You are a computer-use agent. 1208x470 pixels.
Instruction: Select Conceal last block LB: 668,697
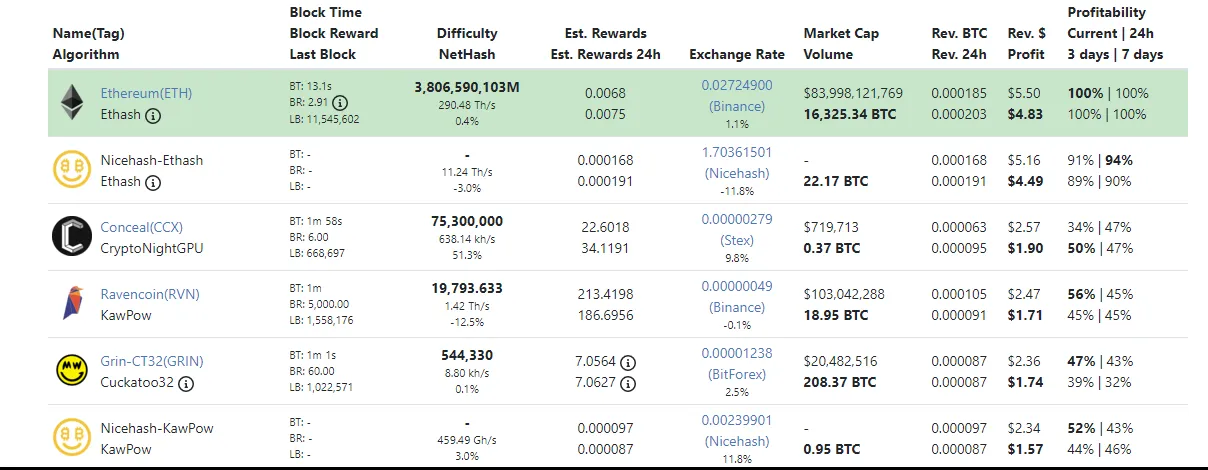317,252
